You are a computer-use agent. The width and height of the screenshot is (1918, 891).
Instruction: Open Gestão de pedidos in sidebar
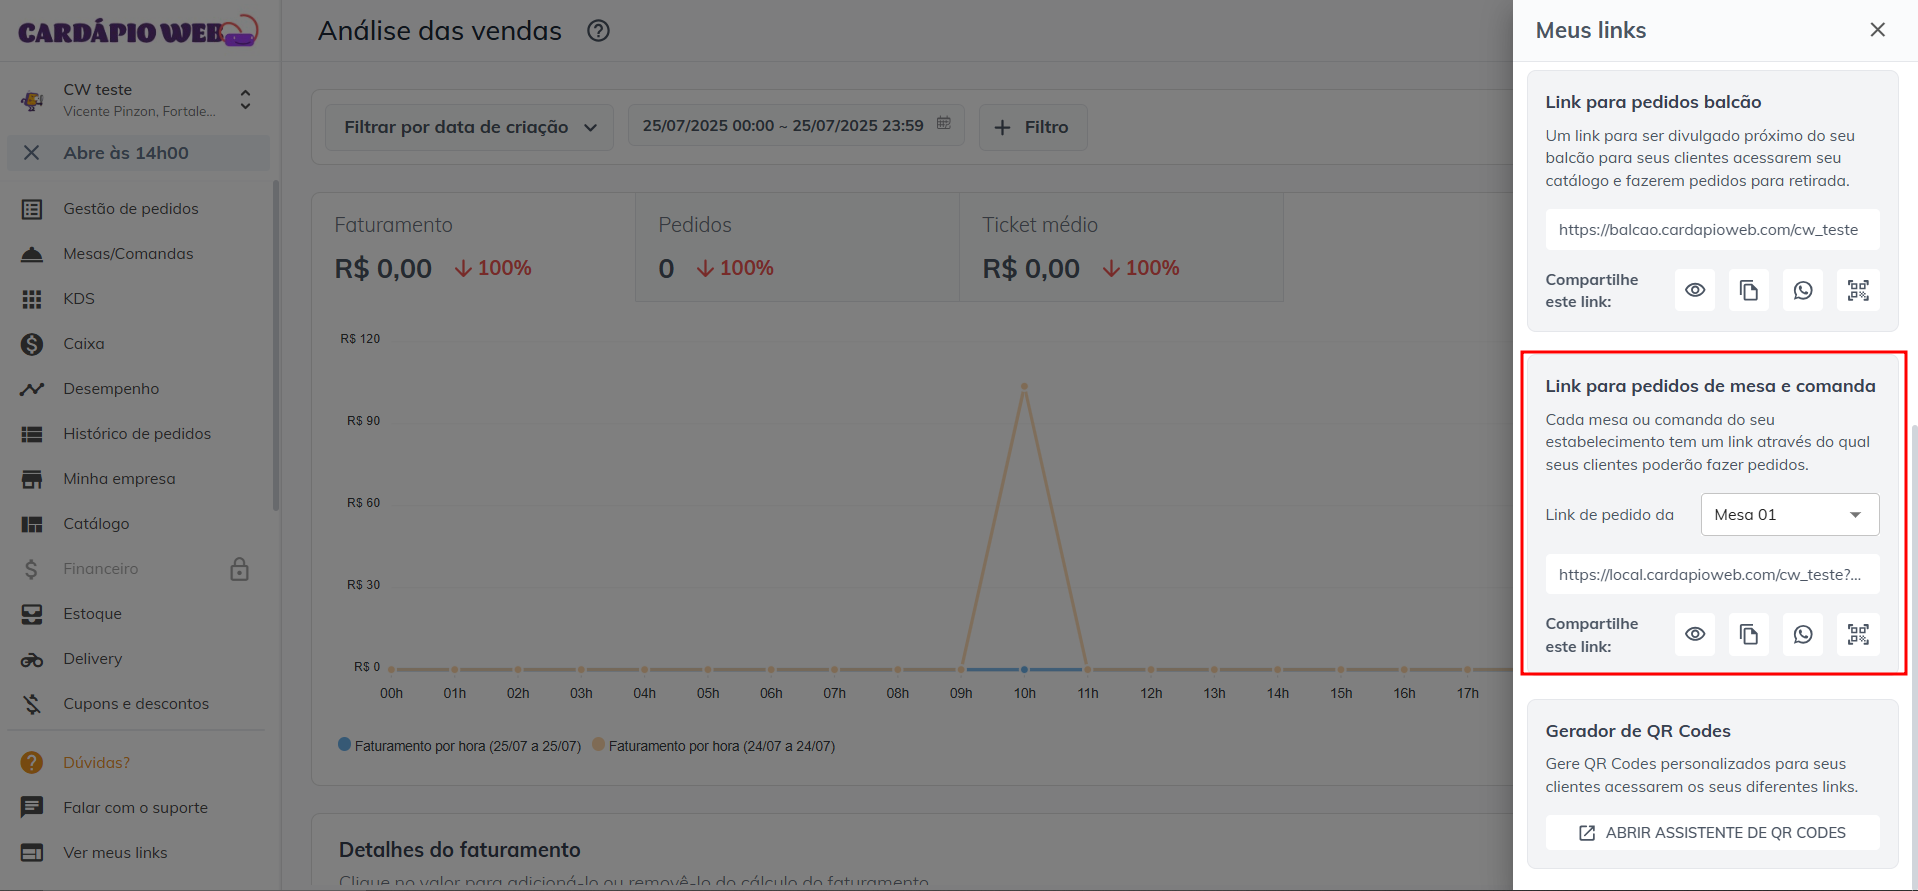pos(130,209)
